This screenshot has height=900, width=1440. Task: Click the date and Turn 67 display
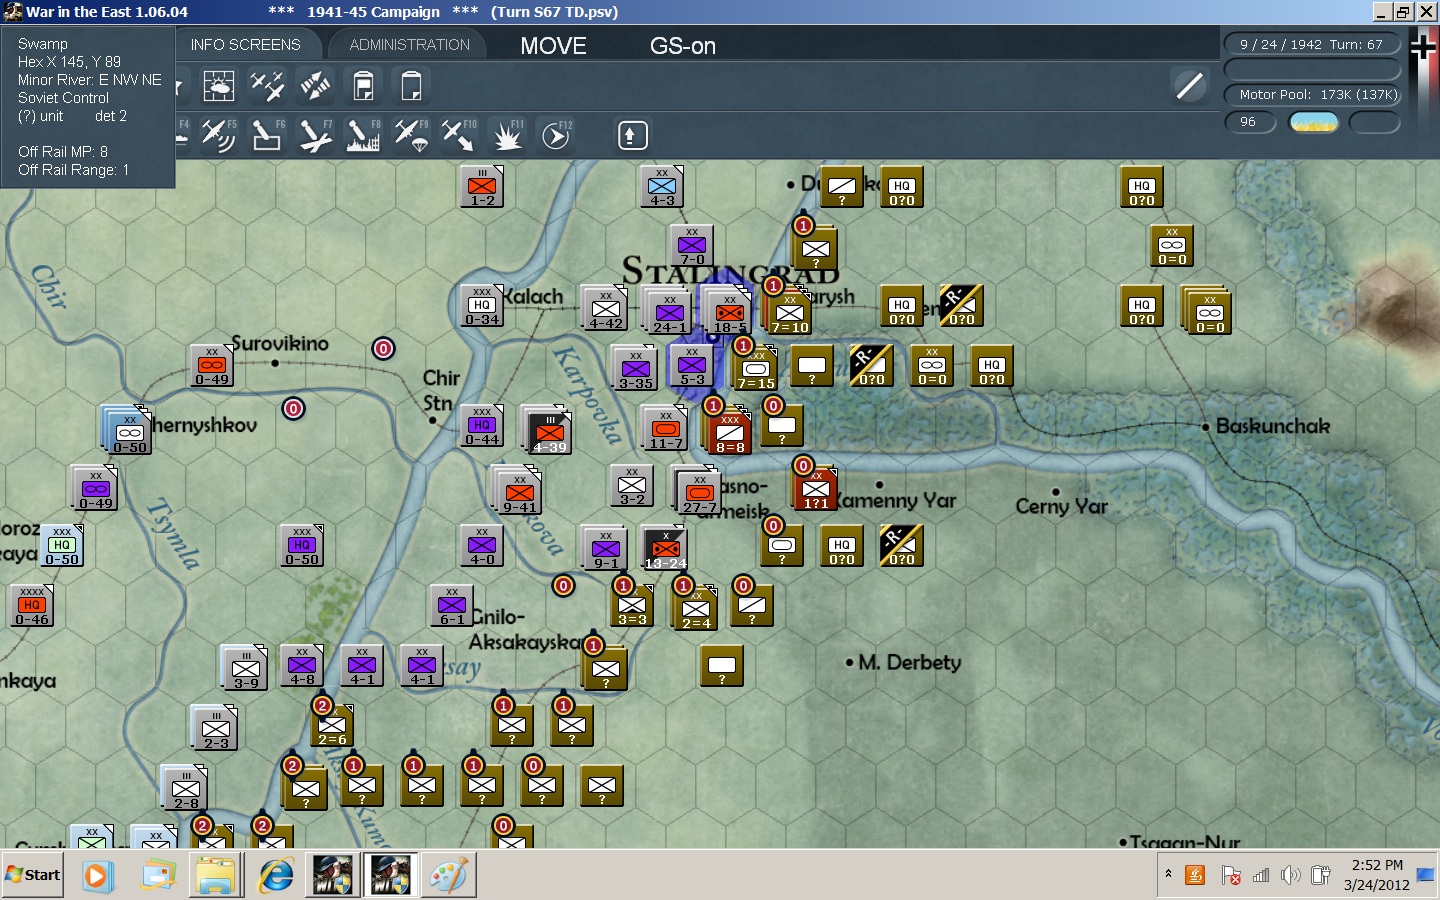coord(1311,44)
